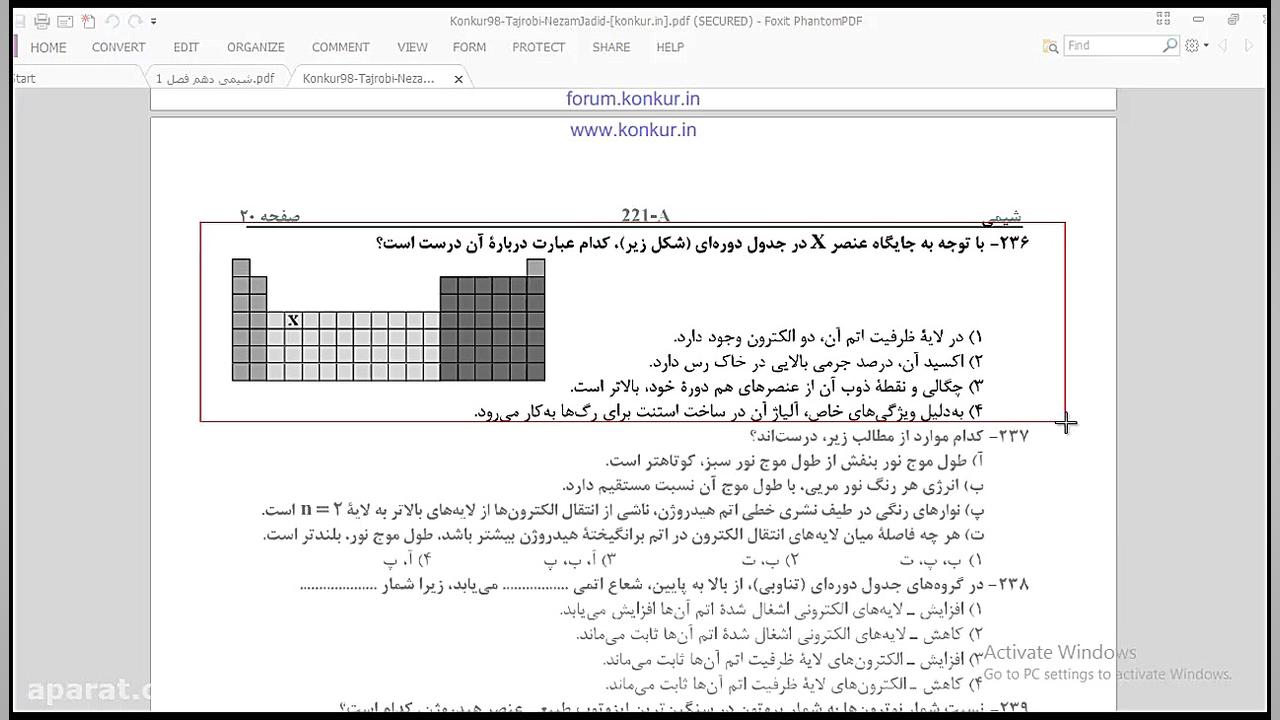Open full-text search with the folder-magnifier icon
This screenshot has width=1280, height=720.
(x=1050, y=46)
